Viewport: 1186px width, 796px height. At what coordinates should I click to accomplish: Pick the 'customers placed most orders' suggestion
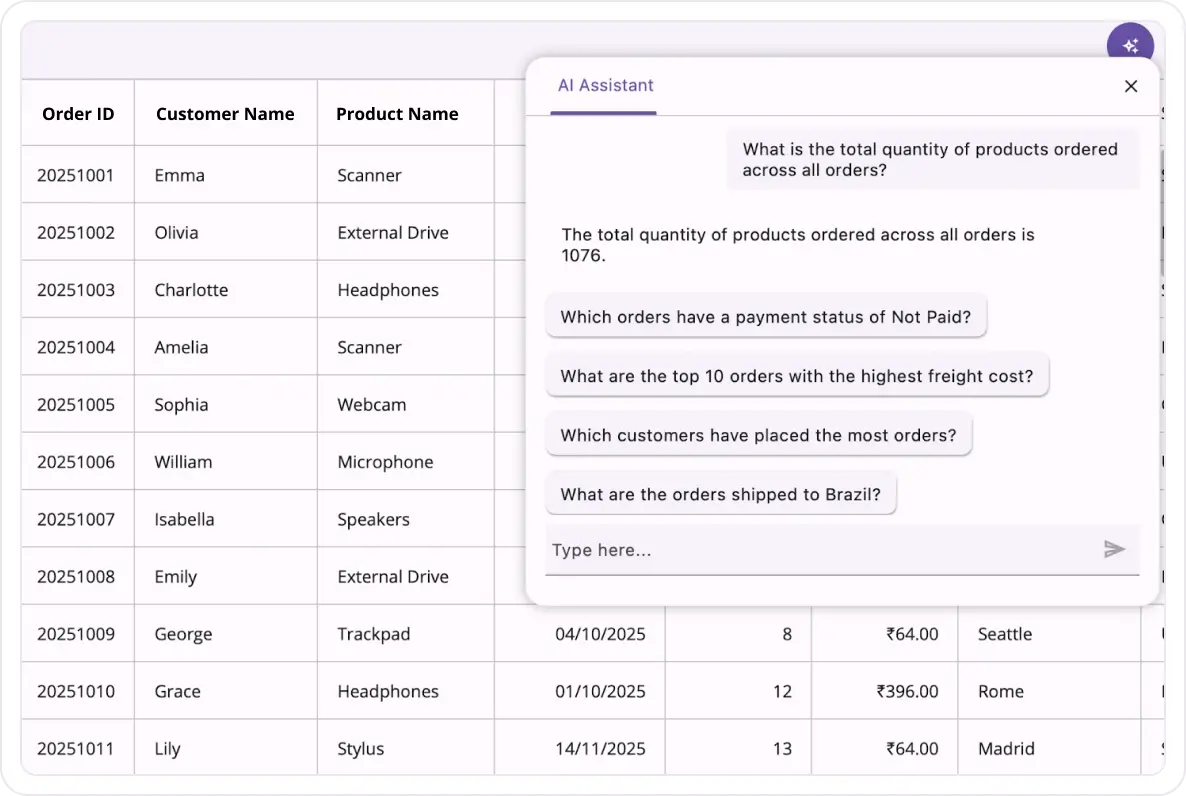[758, 435]
